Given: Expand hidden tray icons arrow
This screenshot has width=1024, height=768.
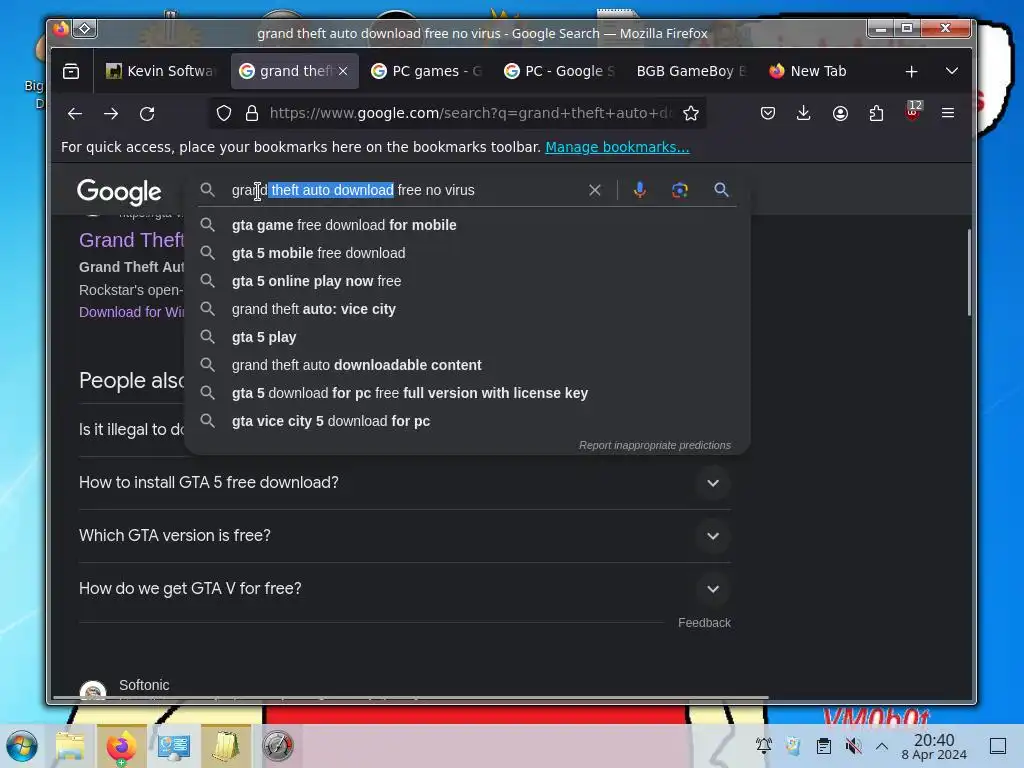Looking at the screenshot, I should [882, 746].
